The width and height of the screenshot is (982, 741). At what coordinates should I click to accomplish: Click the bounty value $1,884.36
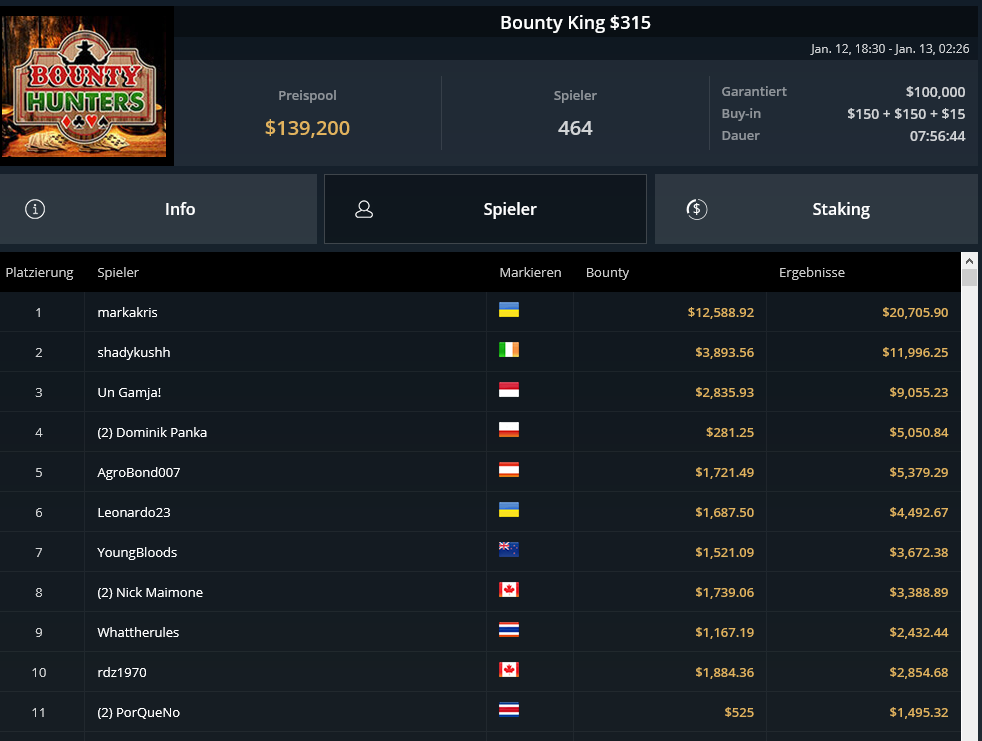pos(725,672)
